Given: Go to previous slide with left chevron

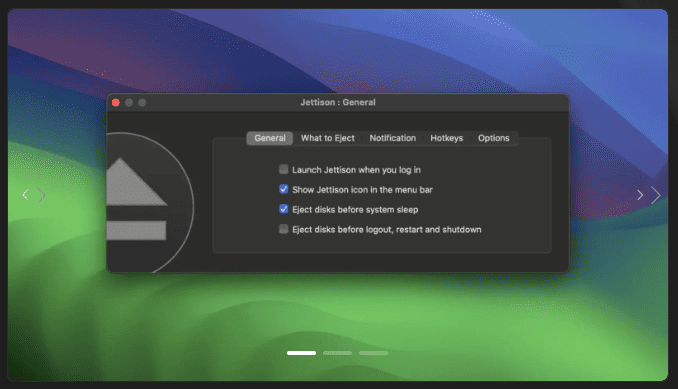Looking at the screenshot, I should click(x=26, y=195).
